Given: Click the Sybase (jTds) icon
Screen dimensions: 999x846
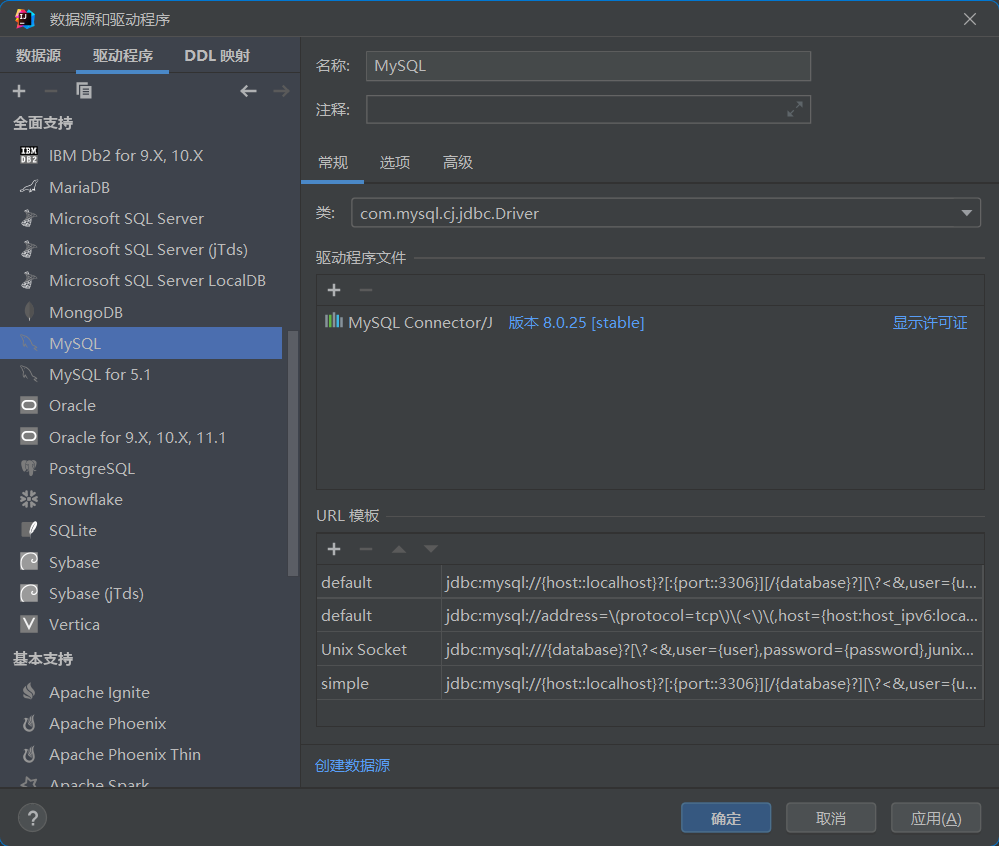Looking at the screenshot, I should point(29,593).
